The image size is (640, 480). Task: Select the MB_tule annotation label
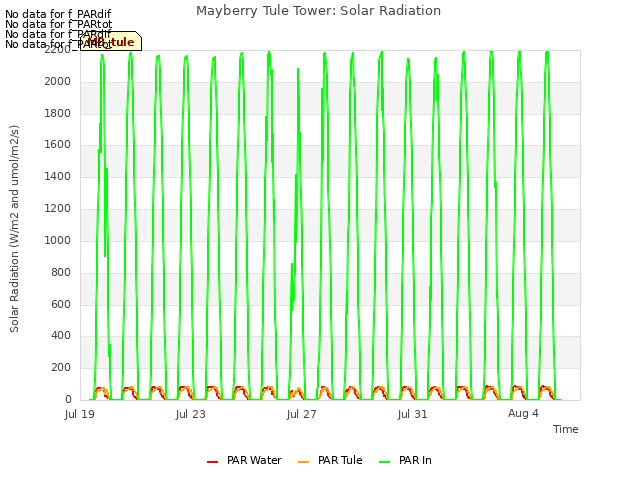(111, 41)
